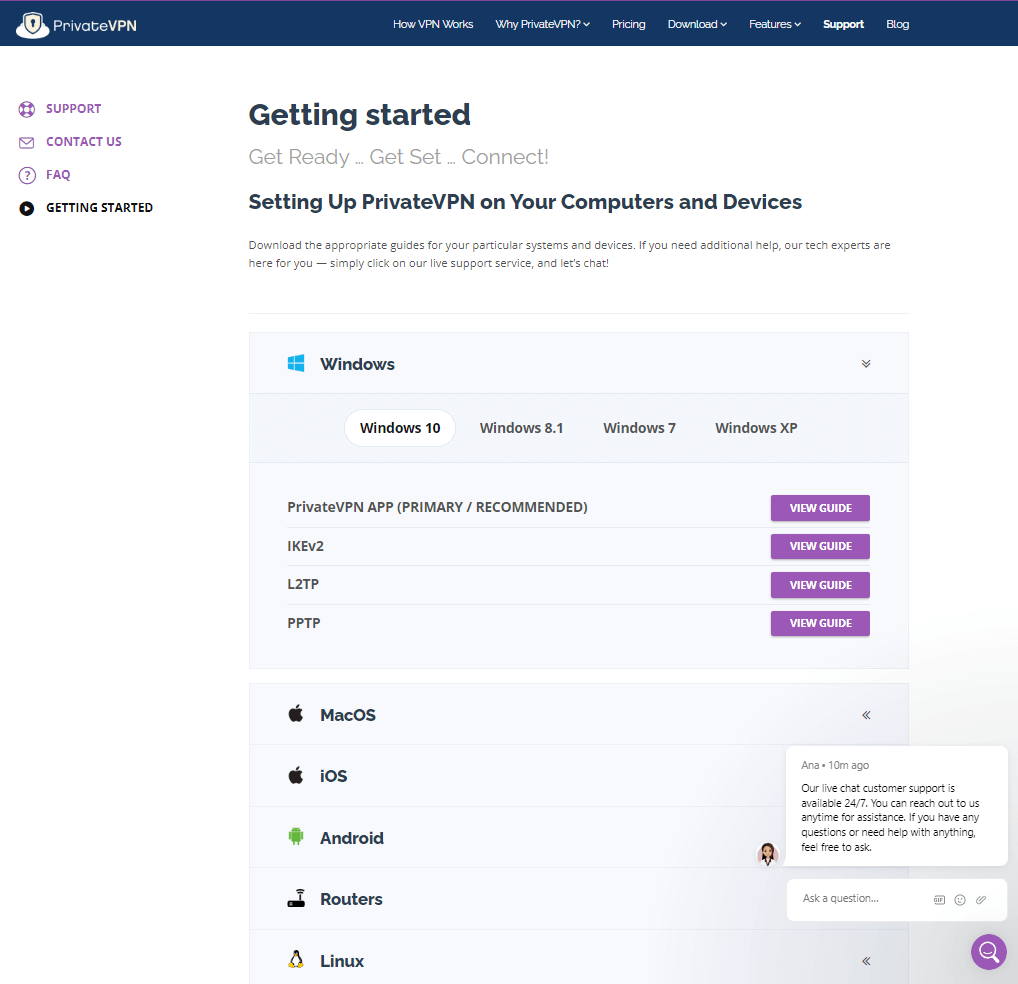This screenshot has width=1018, height=984.
Task: Switch to the Windows 7 tab
Action: tap(639, 428)
